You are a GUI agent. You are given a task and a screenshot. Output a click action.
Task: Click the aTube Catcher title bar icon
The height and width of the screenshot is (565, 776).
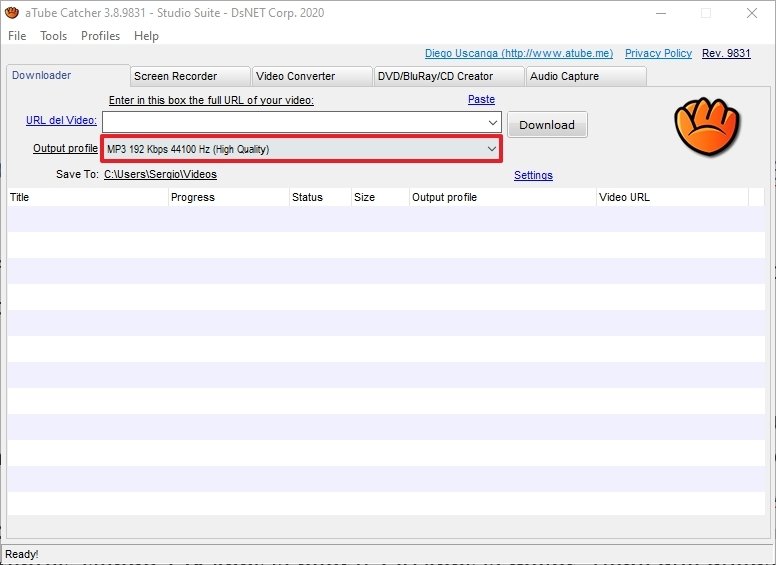pos(12,13)
